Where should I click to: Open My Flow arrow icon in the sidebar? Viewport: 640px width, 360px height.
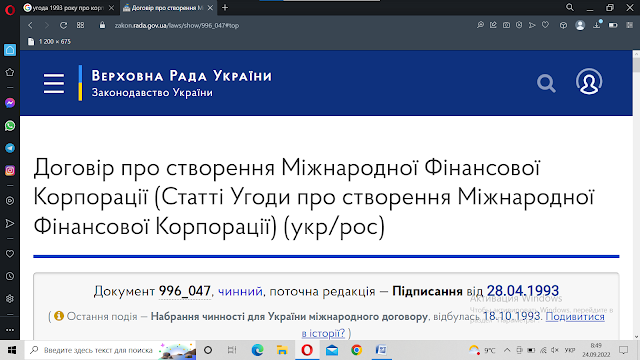(10, 223)
